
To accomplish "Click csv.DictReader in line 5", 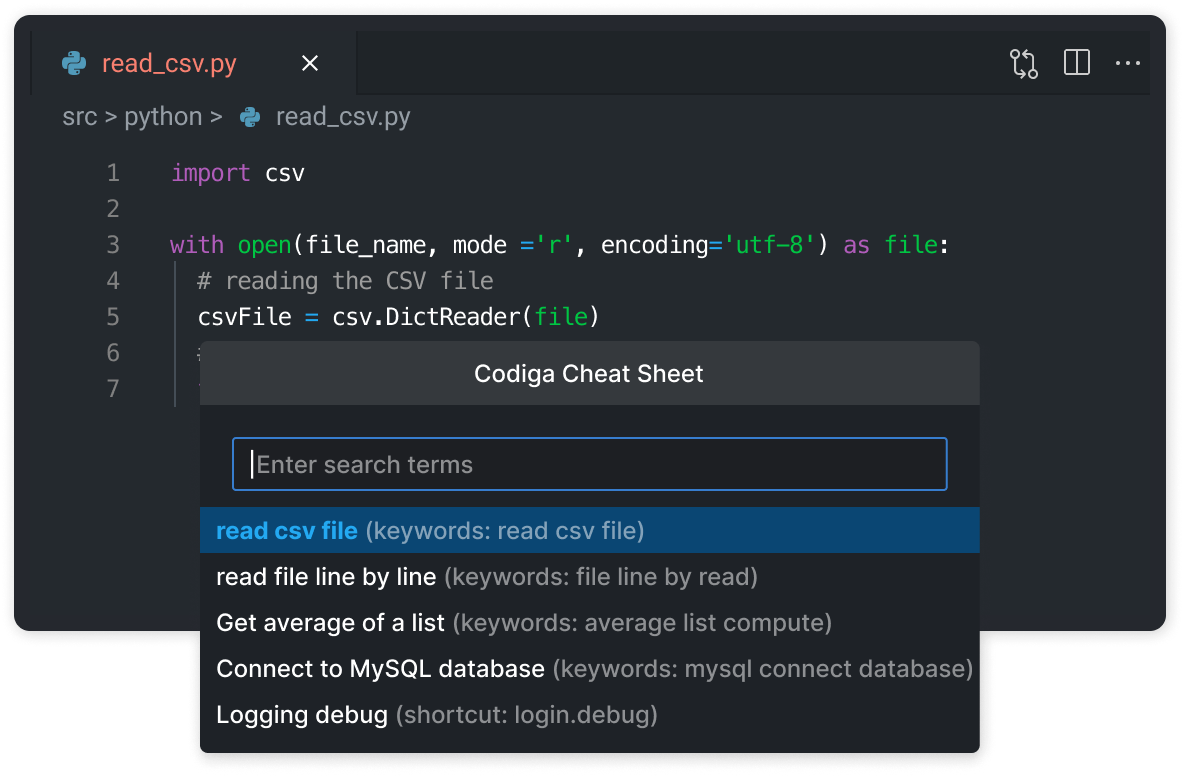I will click(426, 316).
